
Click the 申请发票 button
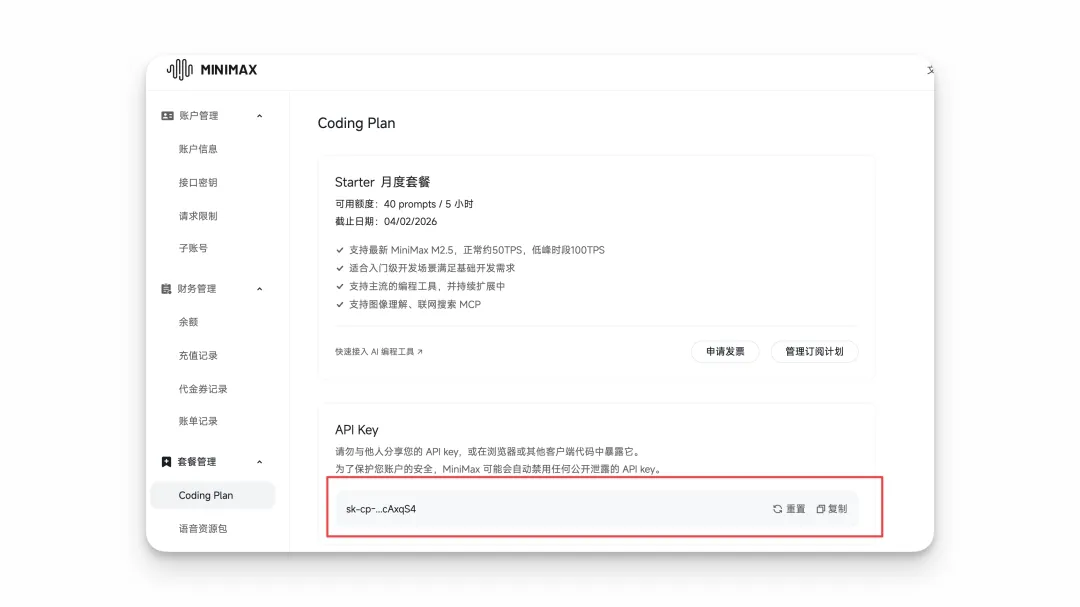(725, 352)
